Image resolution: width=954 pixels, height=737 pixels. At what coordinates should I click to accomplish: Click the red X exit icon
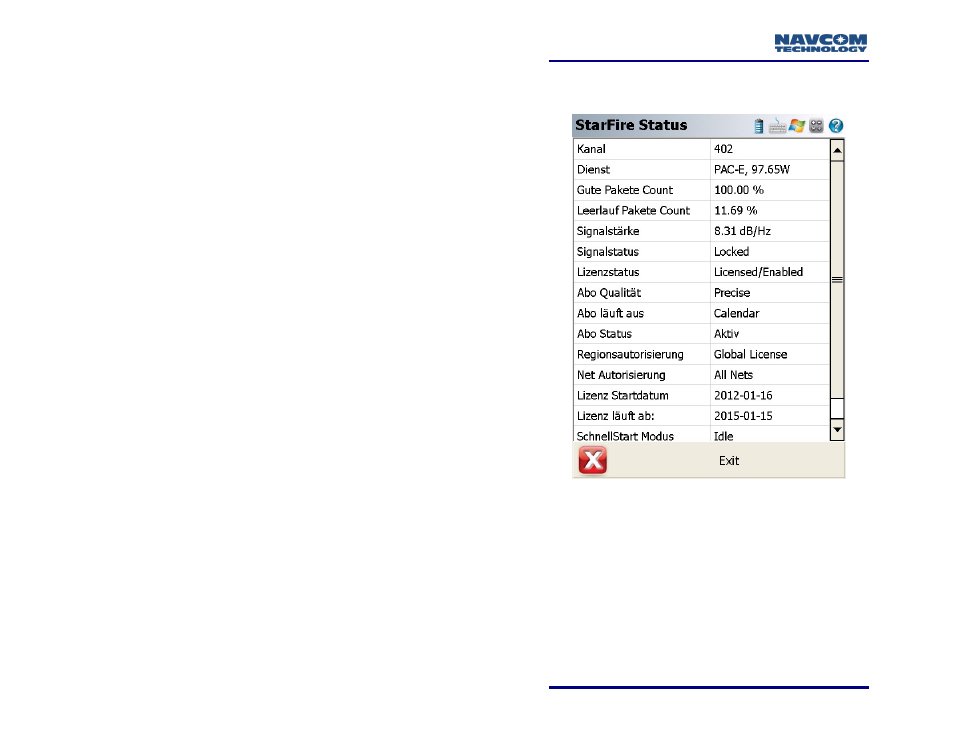pyautogui.click(x=593, y=460)
